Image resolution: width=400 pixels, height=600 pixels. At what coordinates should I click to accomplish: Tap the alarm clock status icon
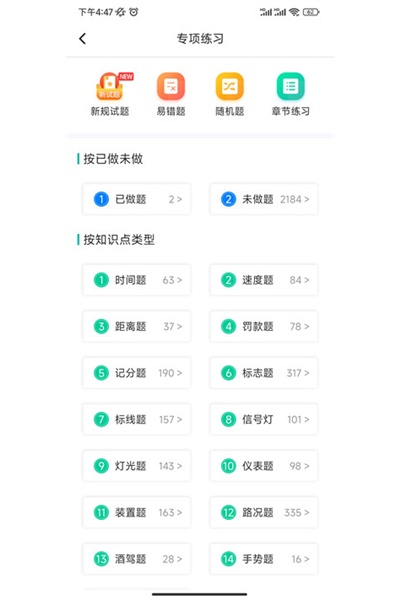click(134, 12)
